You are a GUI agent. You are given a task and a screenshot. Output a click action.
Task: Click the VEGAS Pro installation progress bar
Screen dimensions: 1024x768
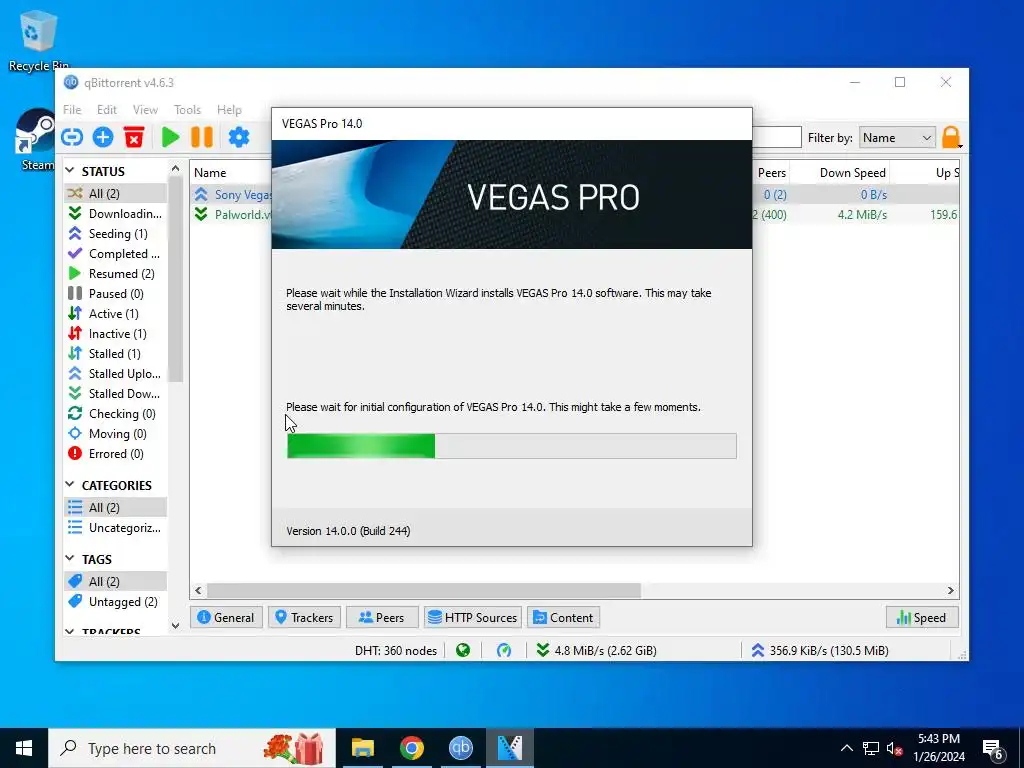[x=511, y=446]
